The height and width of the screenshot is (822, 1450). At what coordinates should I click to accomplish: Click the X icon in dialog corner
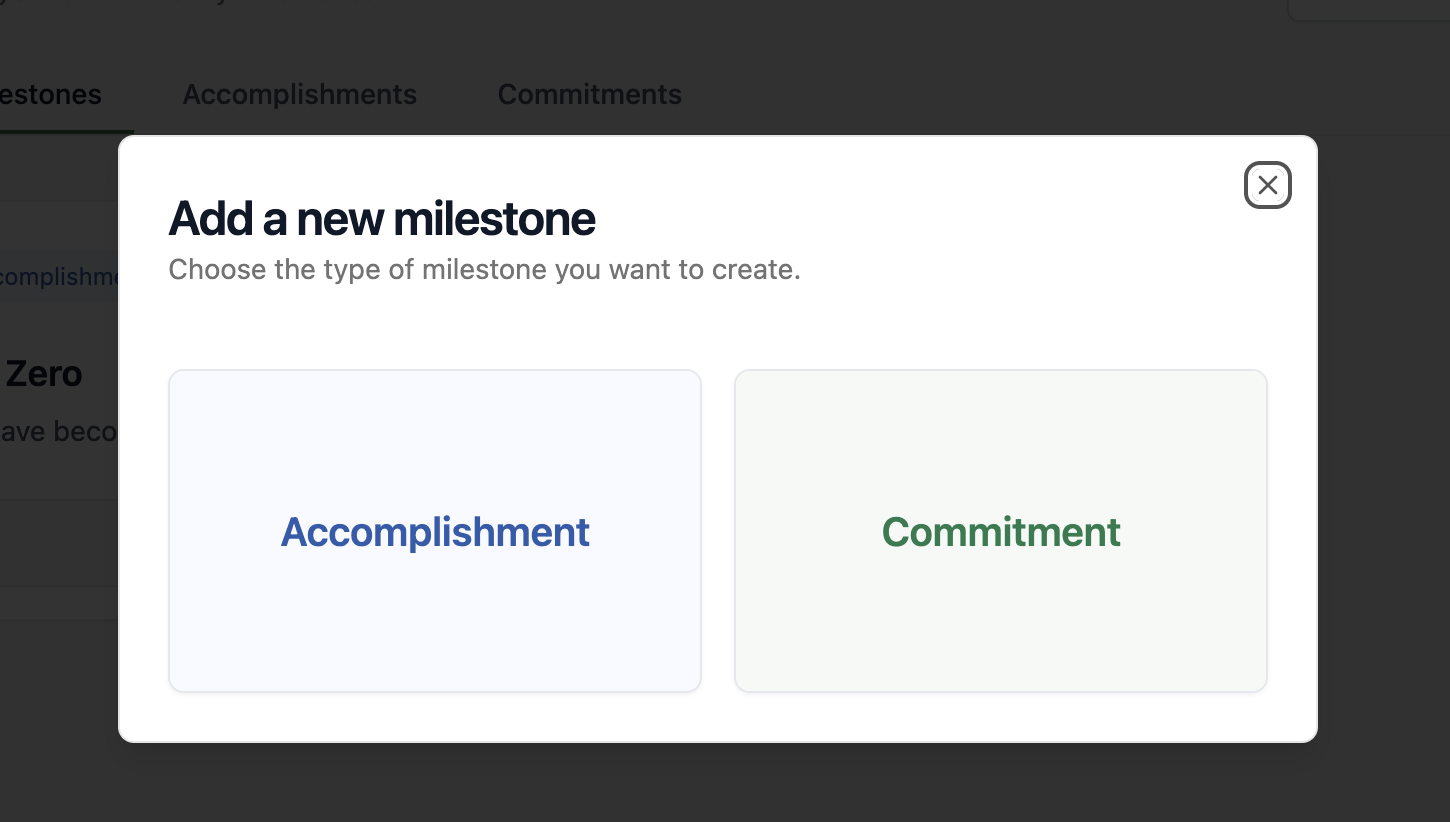coord(1267,185)
